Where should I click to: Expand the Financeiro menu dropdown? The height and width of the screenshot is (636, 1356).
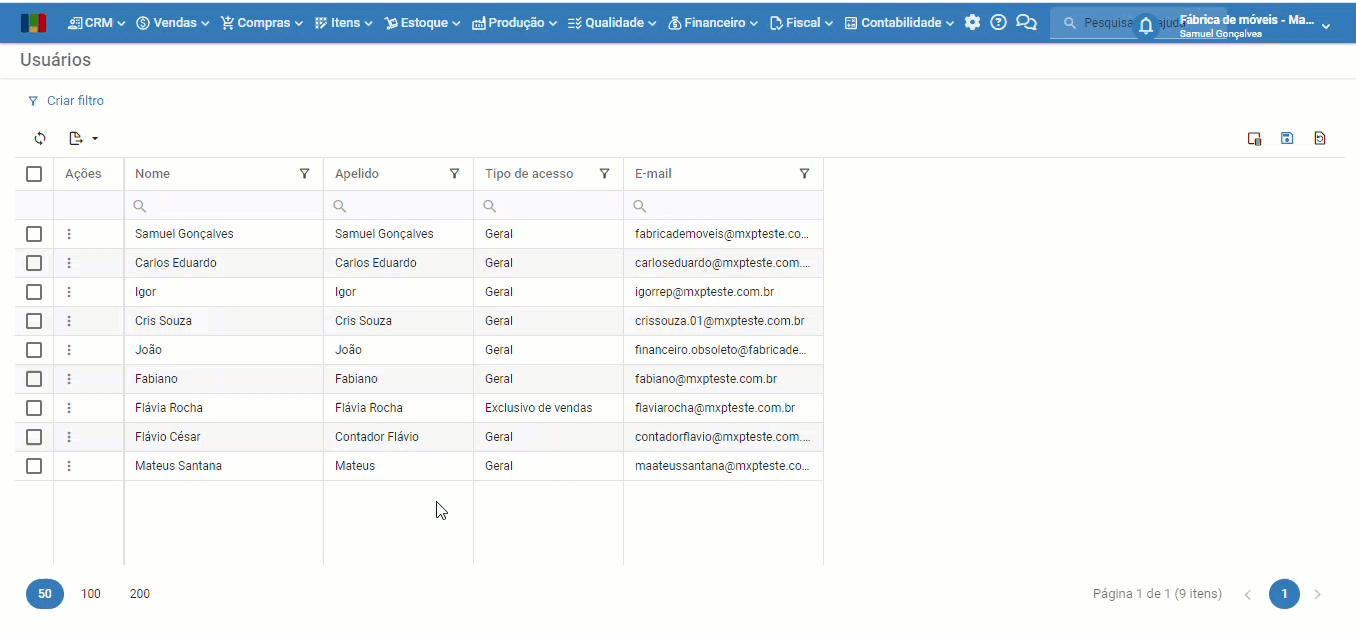712,22
